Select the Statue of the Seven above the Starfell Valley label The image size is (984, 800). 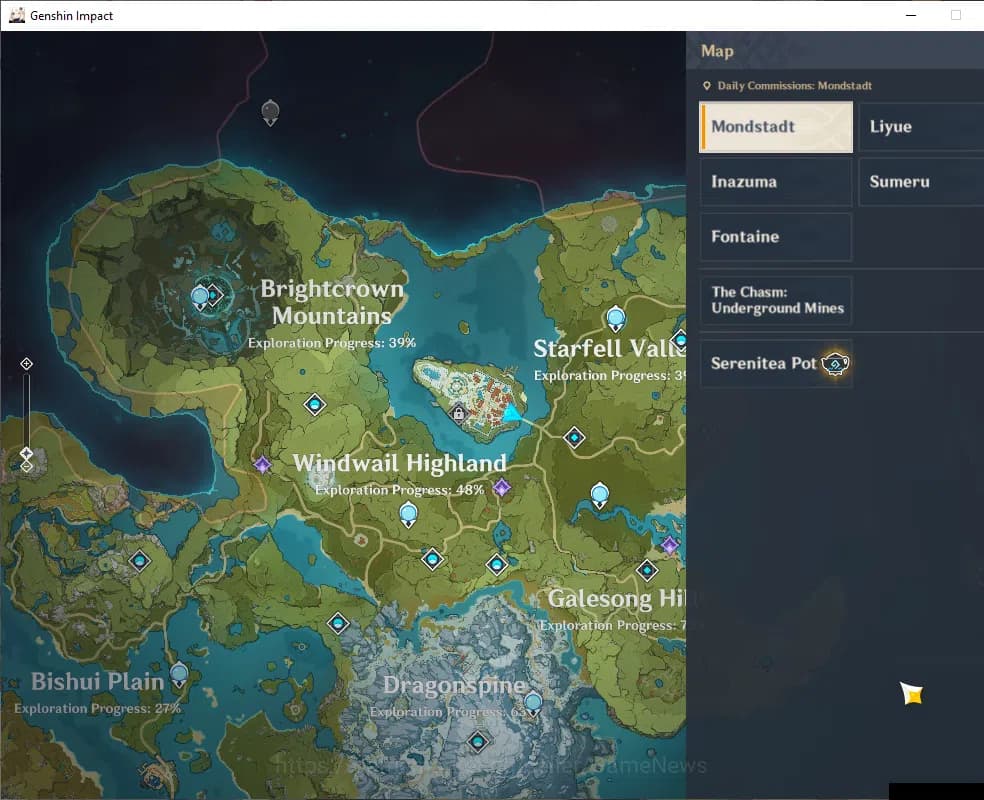coord(616,319)
